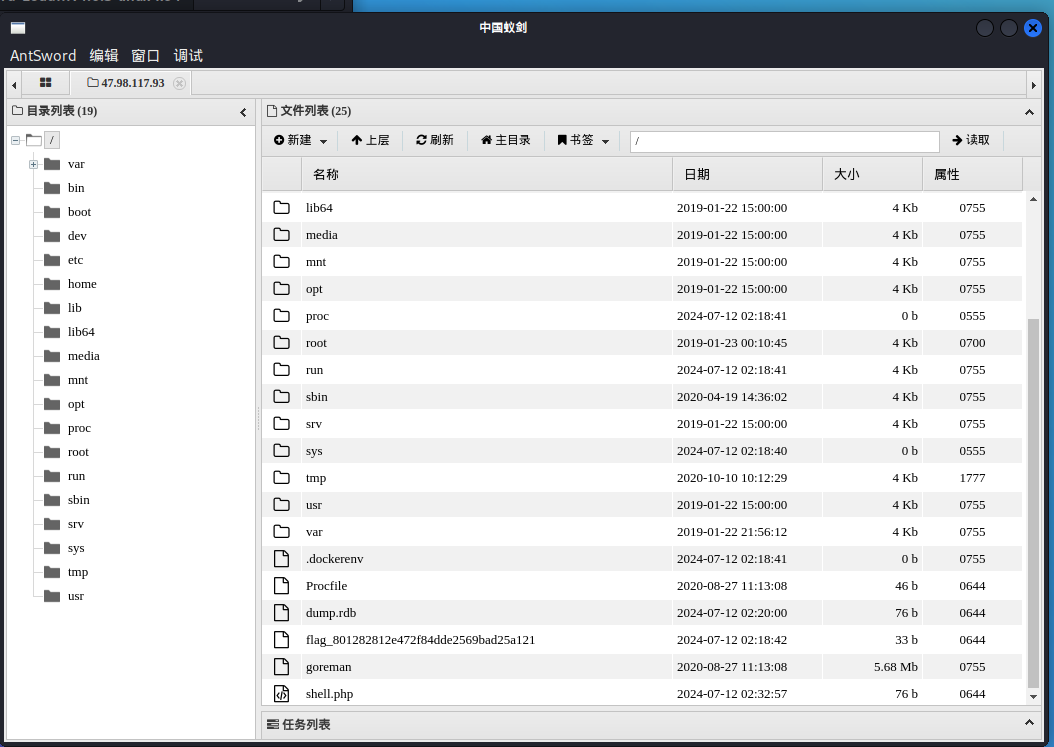Viewport: 1054px width, 747px height.
Task: Click the lib64 folder icon in file list
Action: pos(282,208)
